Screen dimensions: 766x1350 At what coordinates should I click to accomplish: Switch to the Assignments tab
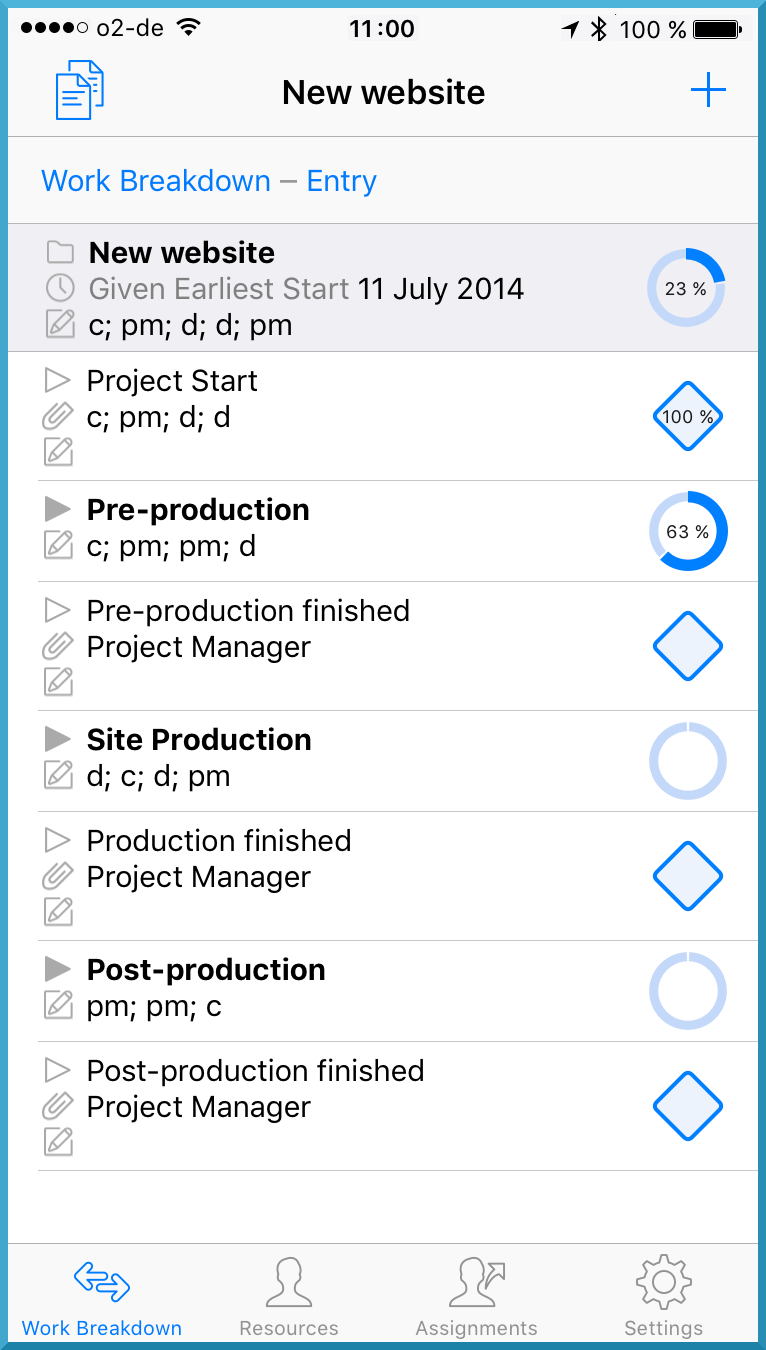476,1297
